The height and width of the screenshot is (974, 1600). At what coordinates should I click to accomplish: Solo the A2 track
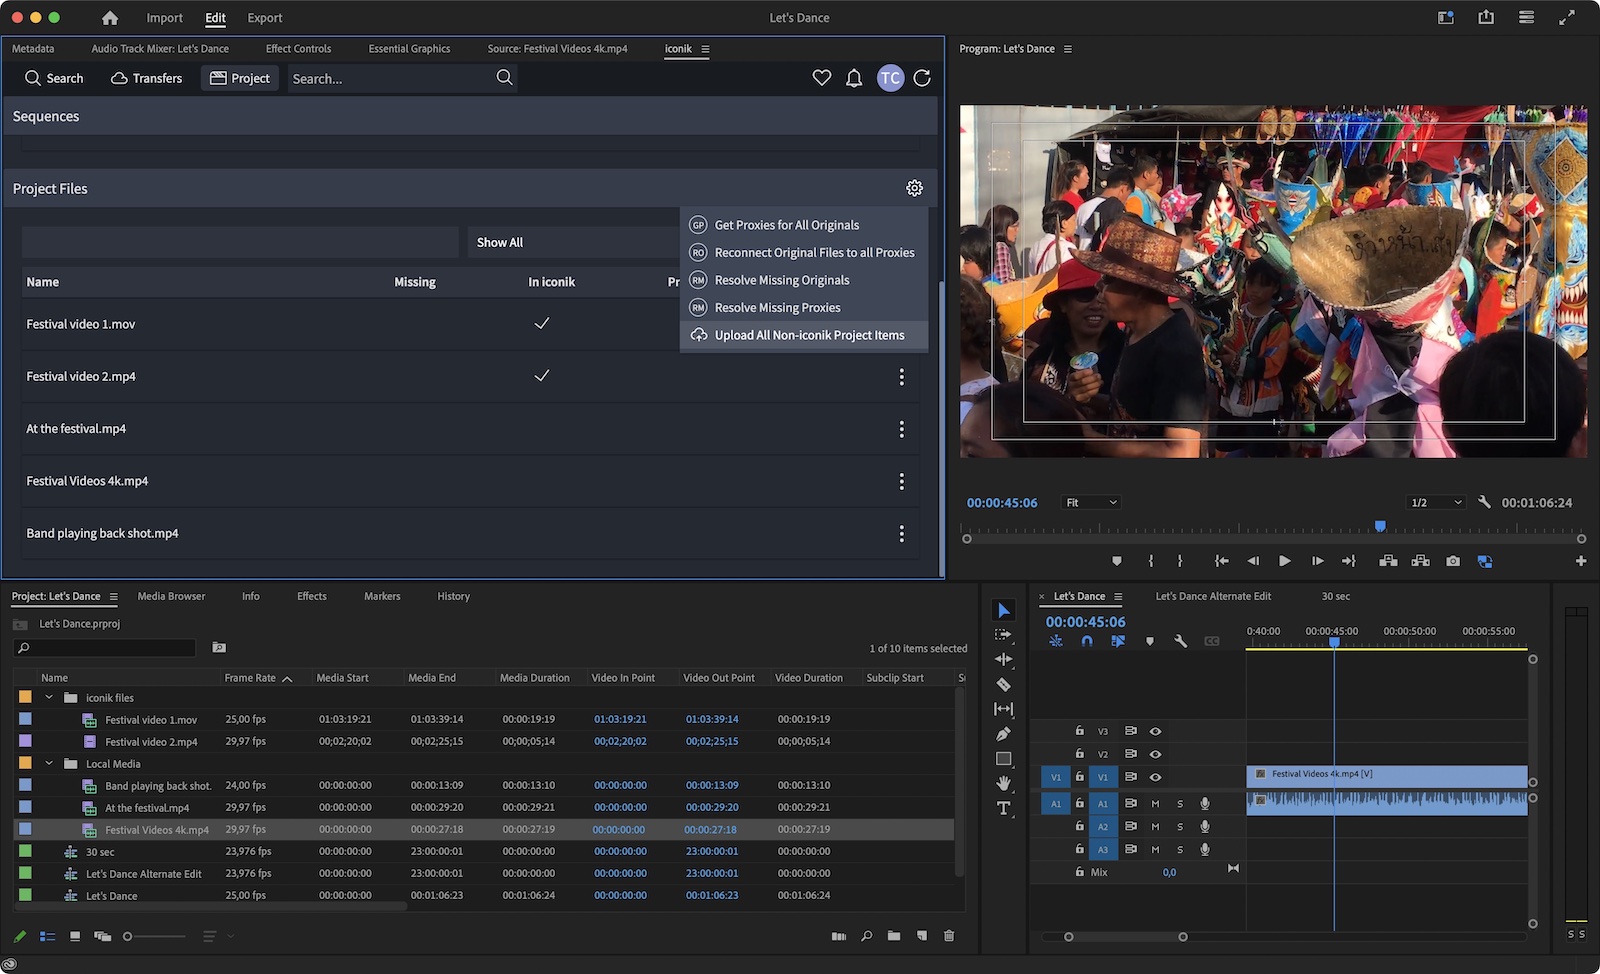[1180, 826]
